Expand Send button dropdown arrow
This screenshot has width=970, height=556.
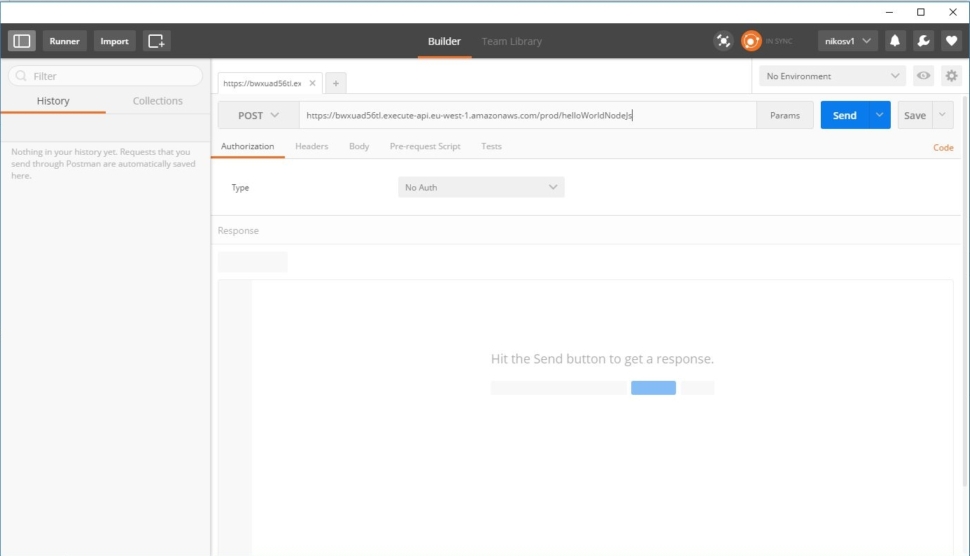click(x=879, y=115)
